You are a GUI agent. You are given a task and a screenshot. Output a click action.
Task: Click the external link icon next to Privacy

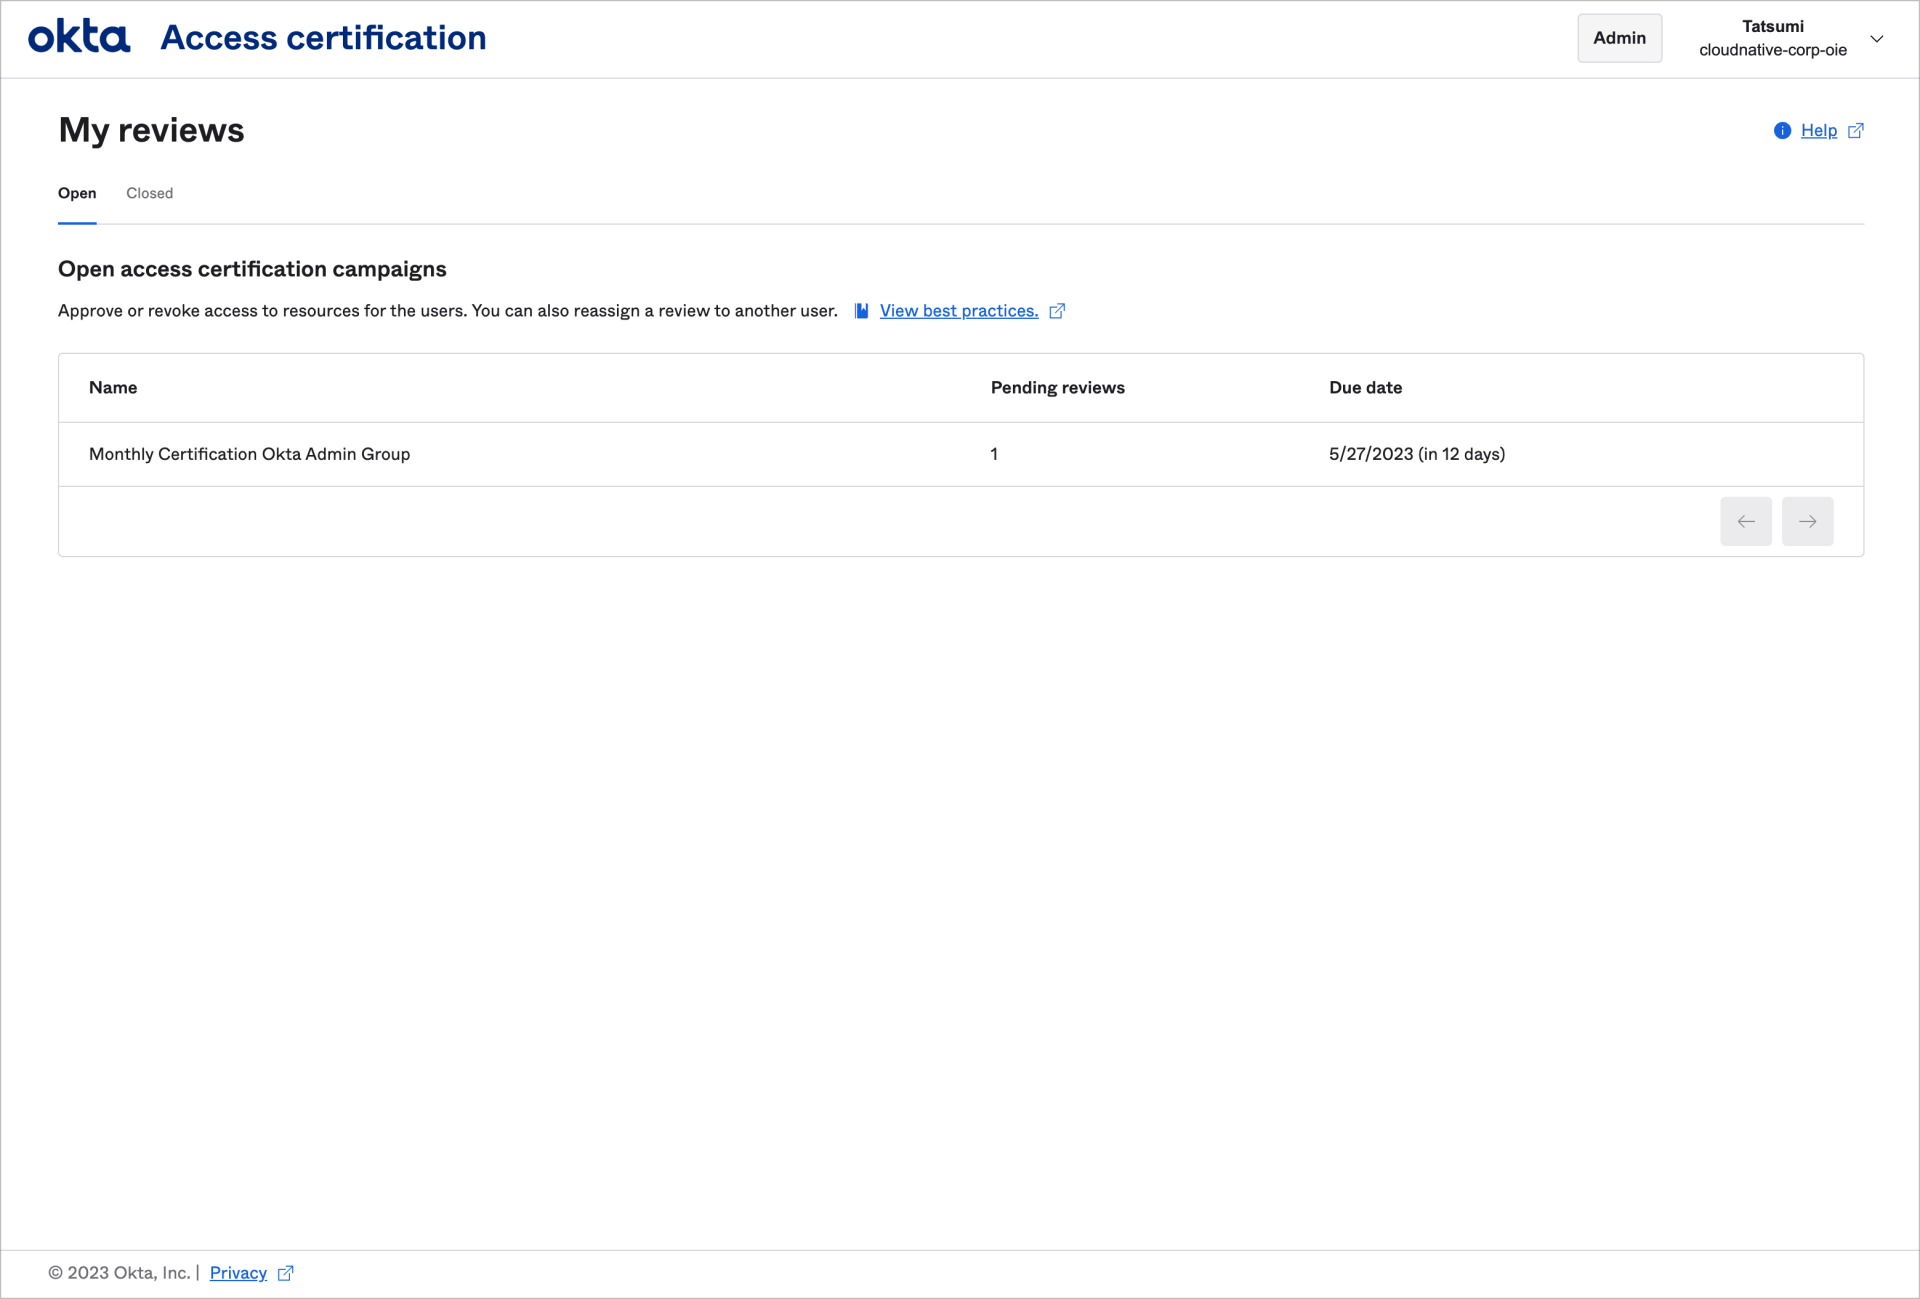coord(285,1272)
